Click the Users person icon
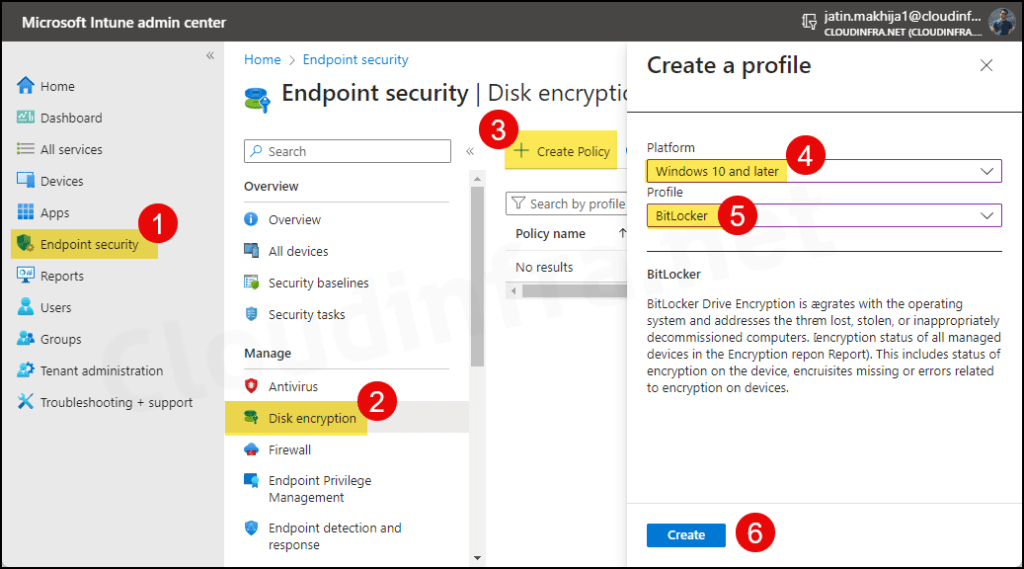This screenshot has width=1024, height=569. pos(25,306)
